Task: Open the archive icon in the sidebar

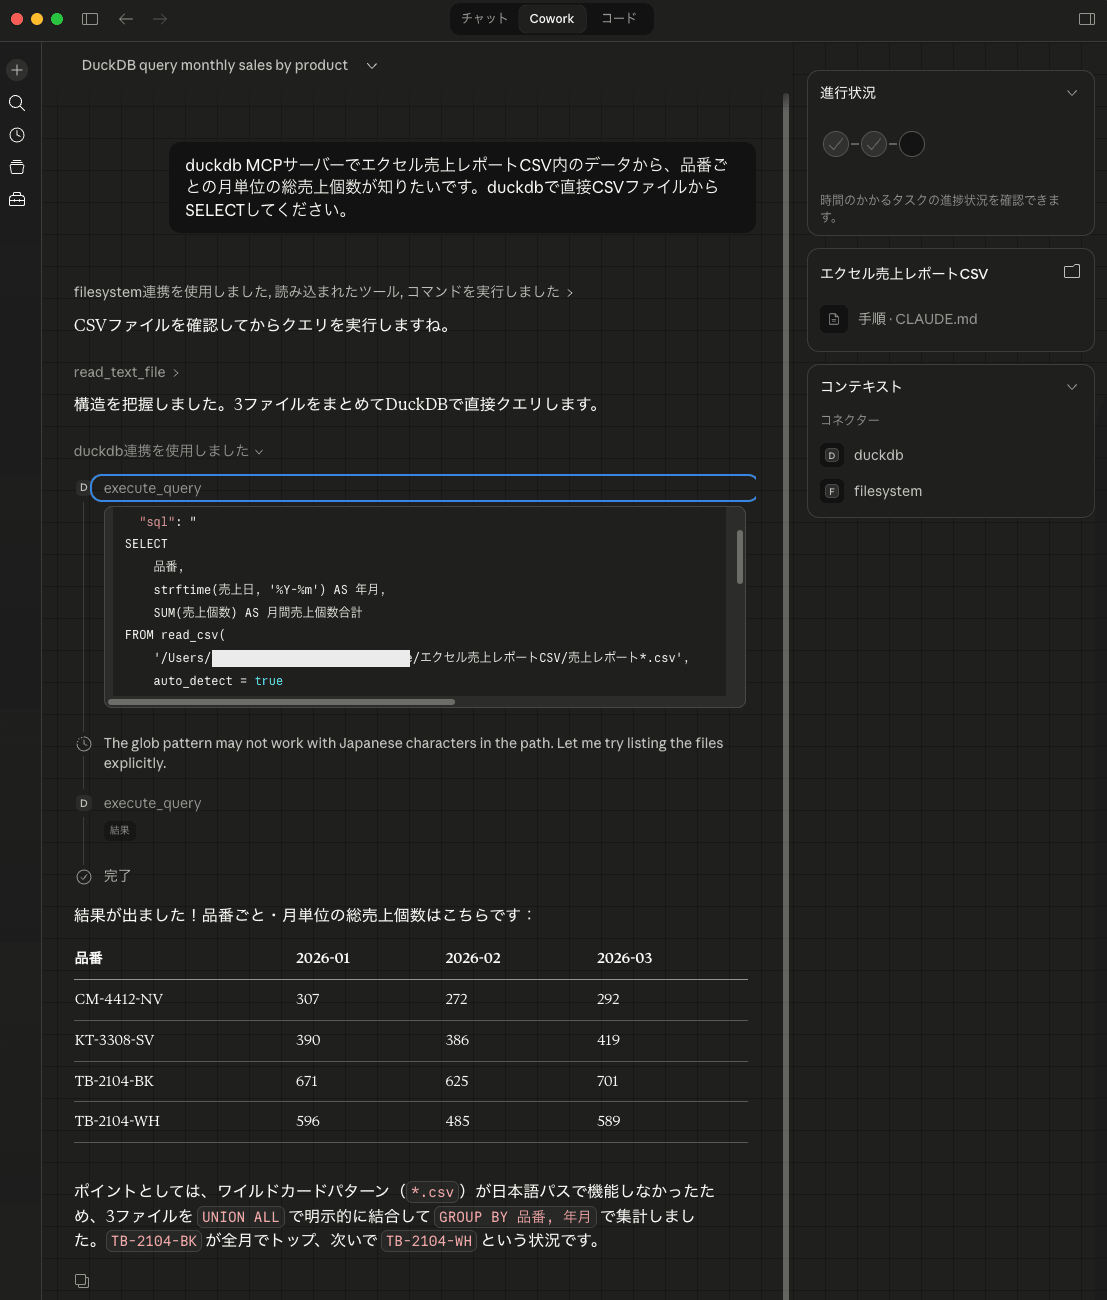Action: tap(16, 166)
